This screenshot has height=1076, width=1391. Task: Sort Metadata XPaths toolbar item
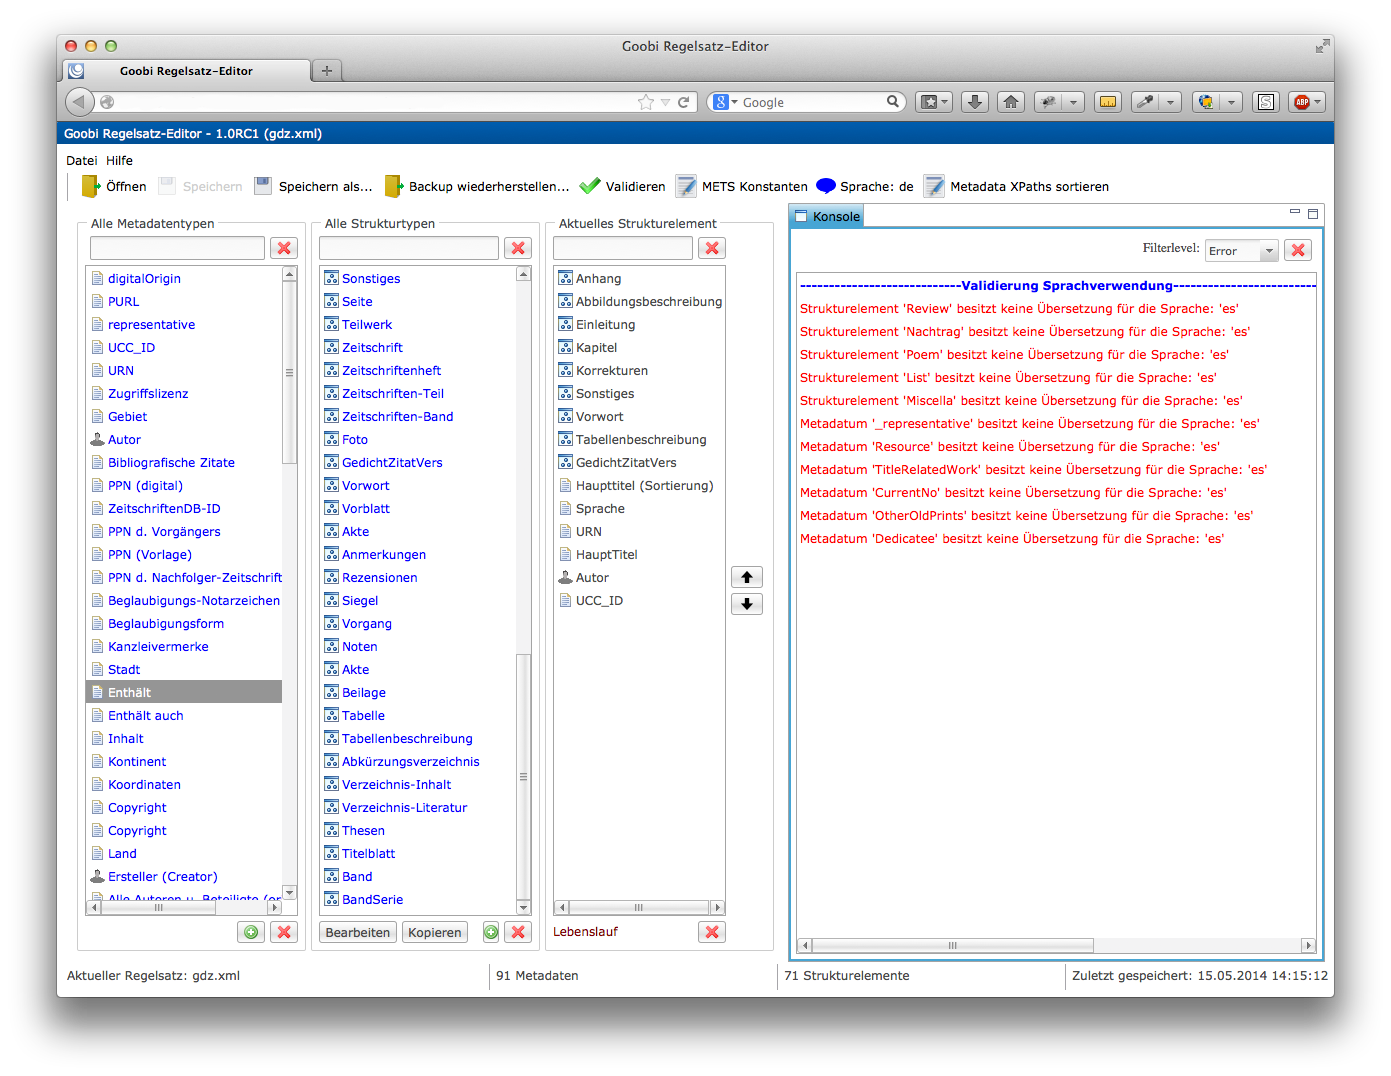(x=1016, y=186)
